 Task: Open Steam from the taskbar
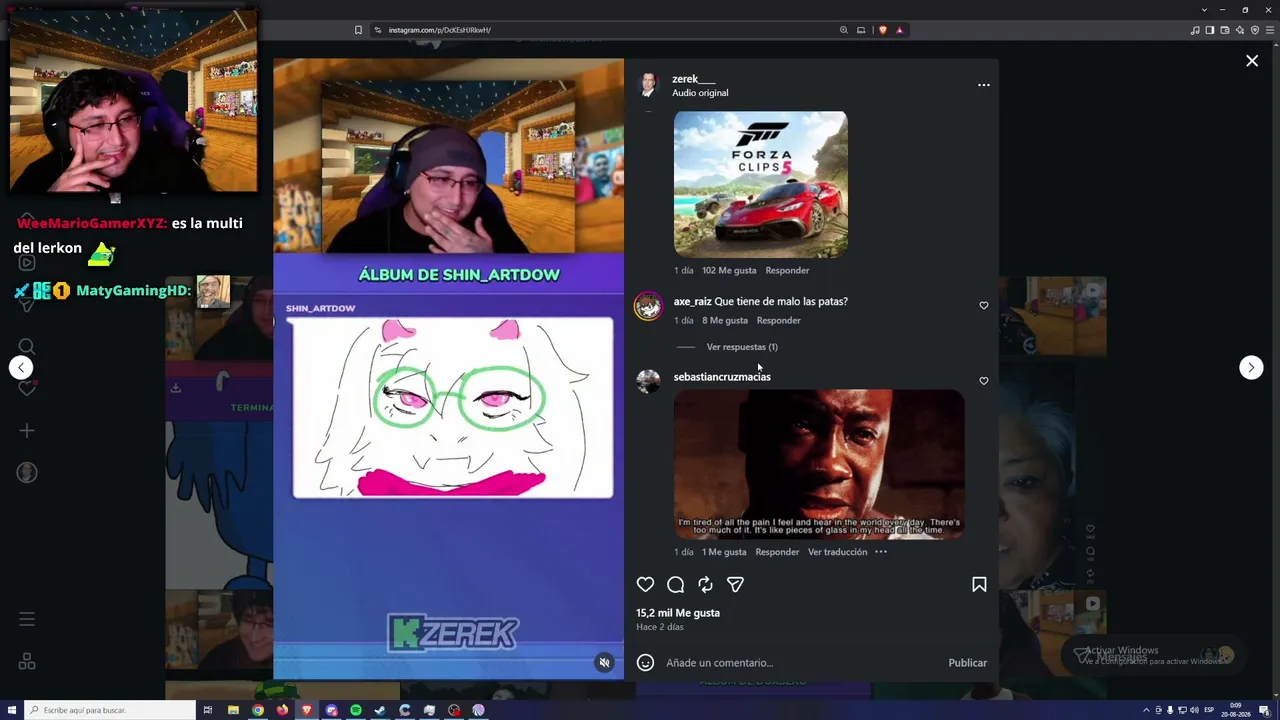pos(380,710)
